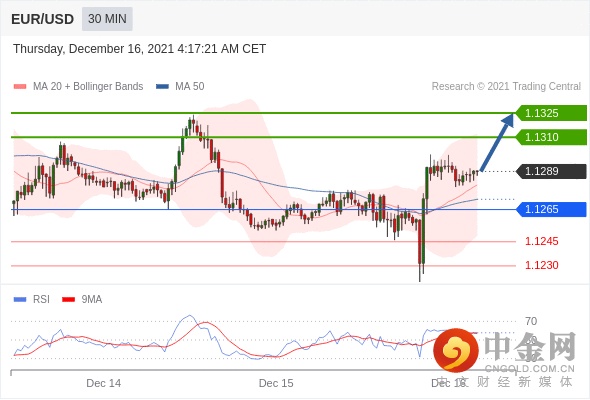Click the 30 MIN timeframe button
This screenshot has height=400, width=590.
[107, 19]
